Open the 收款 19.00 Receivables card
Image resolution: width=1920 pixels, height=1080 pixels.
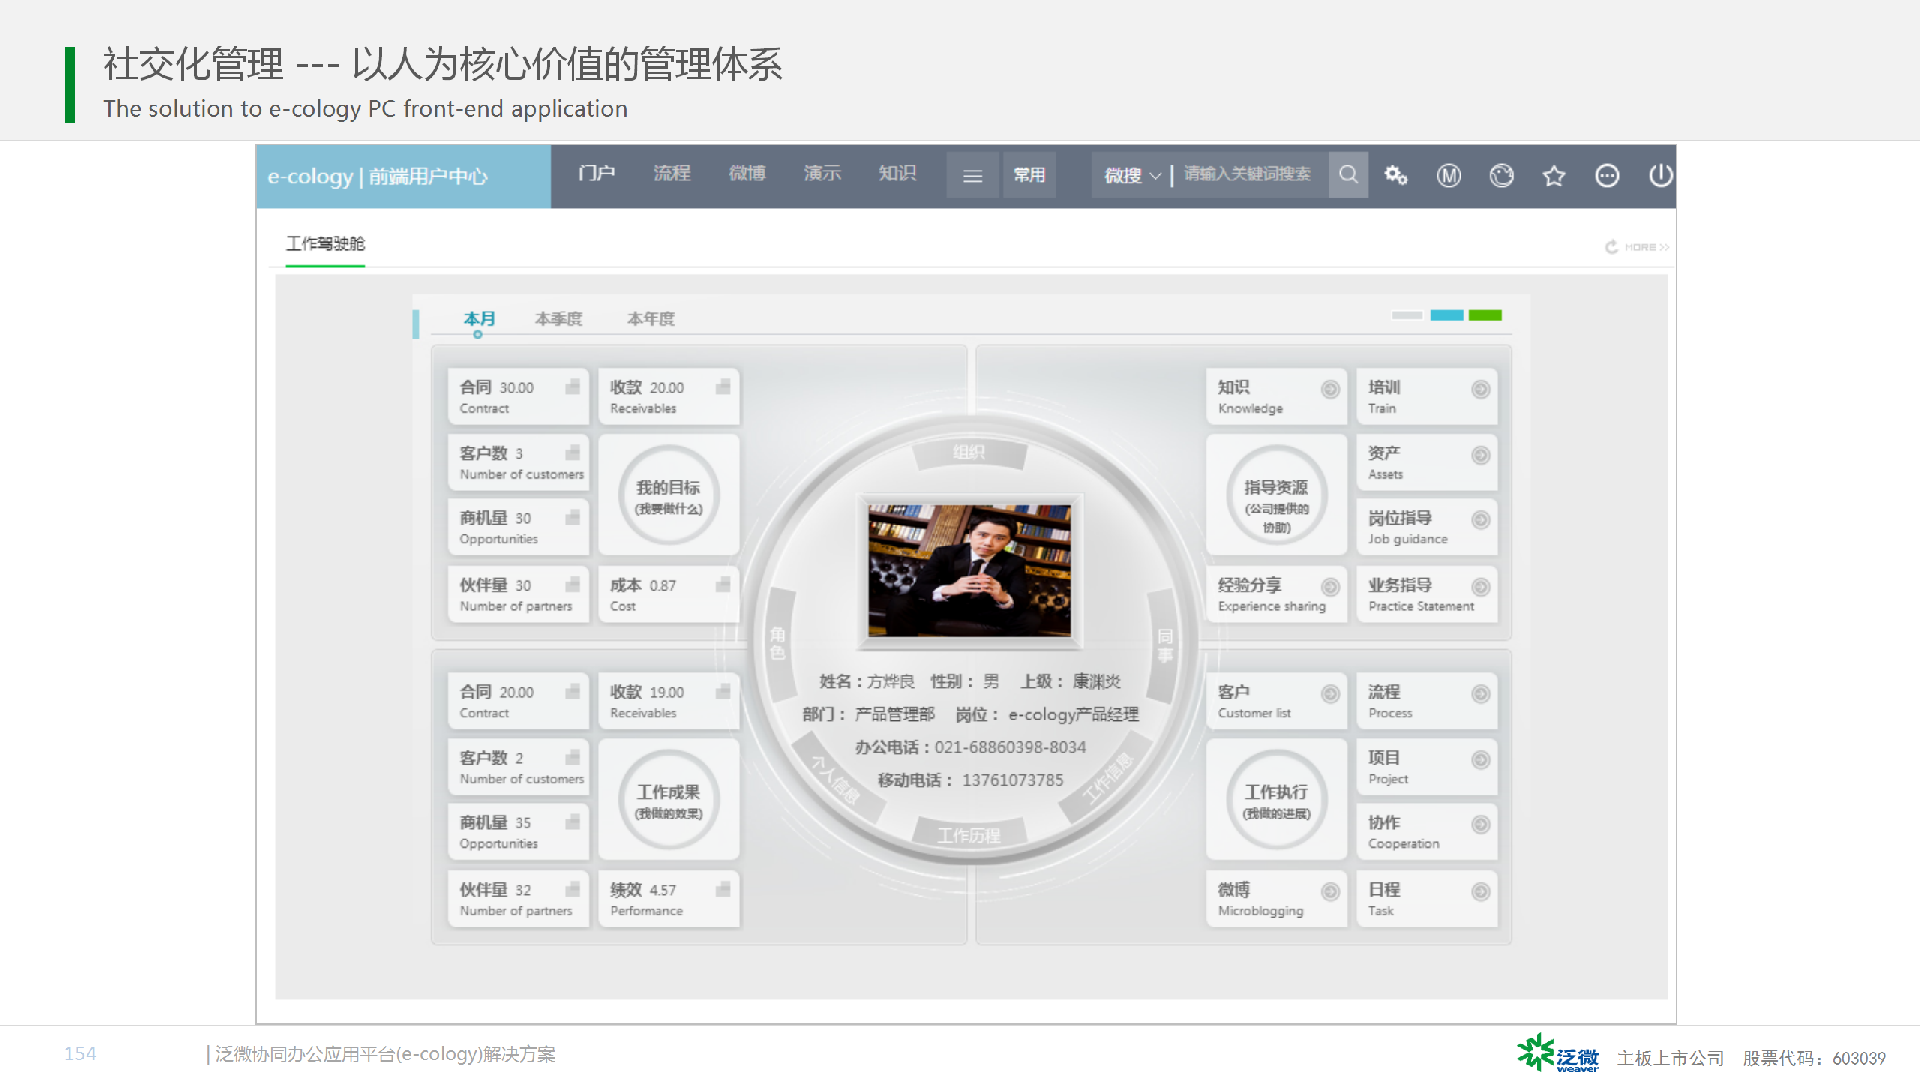(x=669, y=701)
